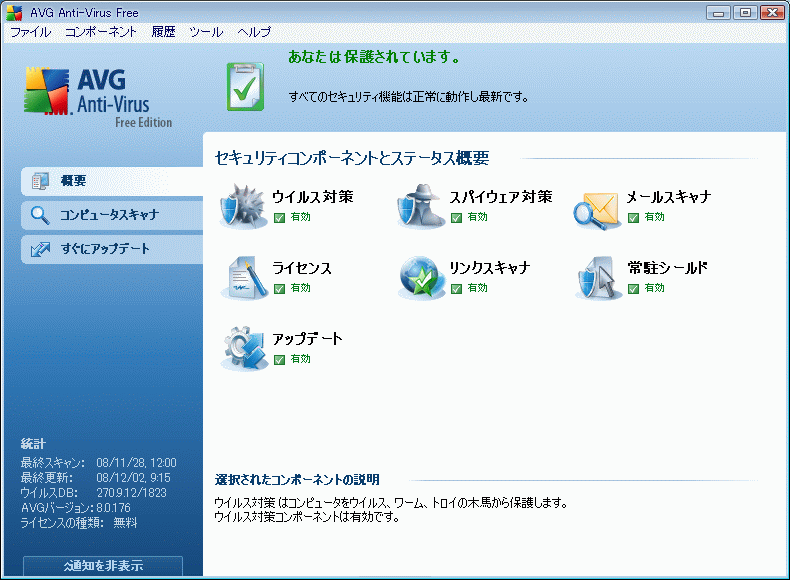Select the ウイルス対策 component label
Image resolution: width=790 pixels, height=580 pixels.
tap(313, 197)
